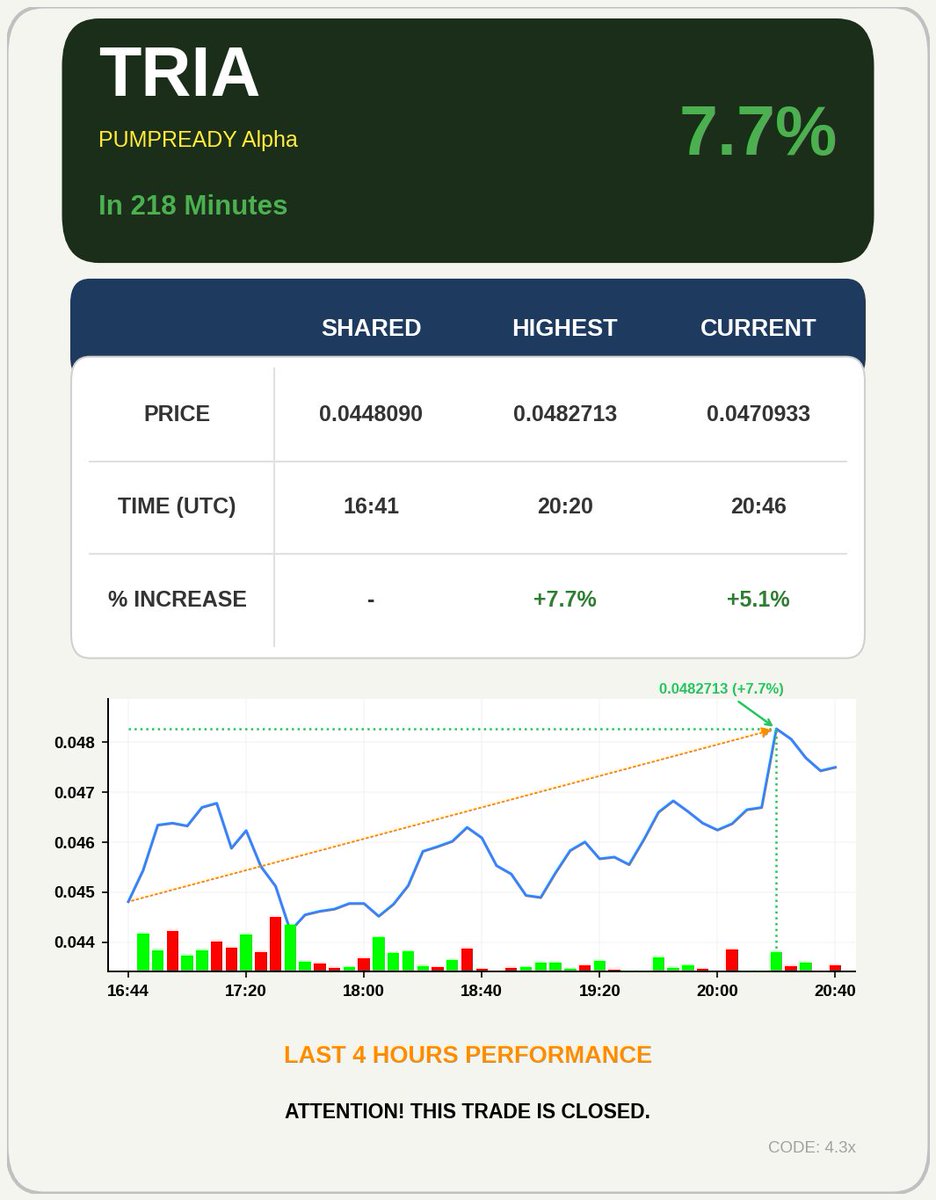Viewport: 936px width, 1200px height.
Task: Click the HIGHEST column header
Action: pyautogui.click(x=565, y=328)
